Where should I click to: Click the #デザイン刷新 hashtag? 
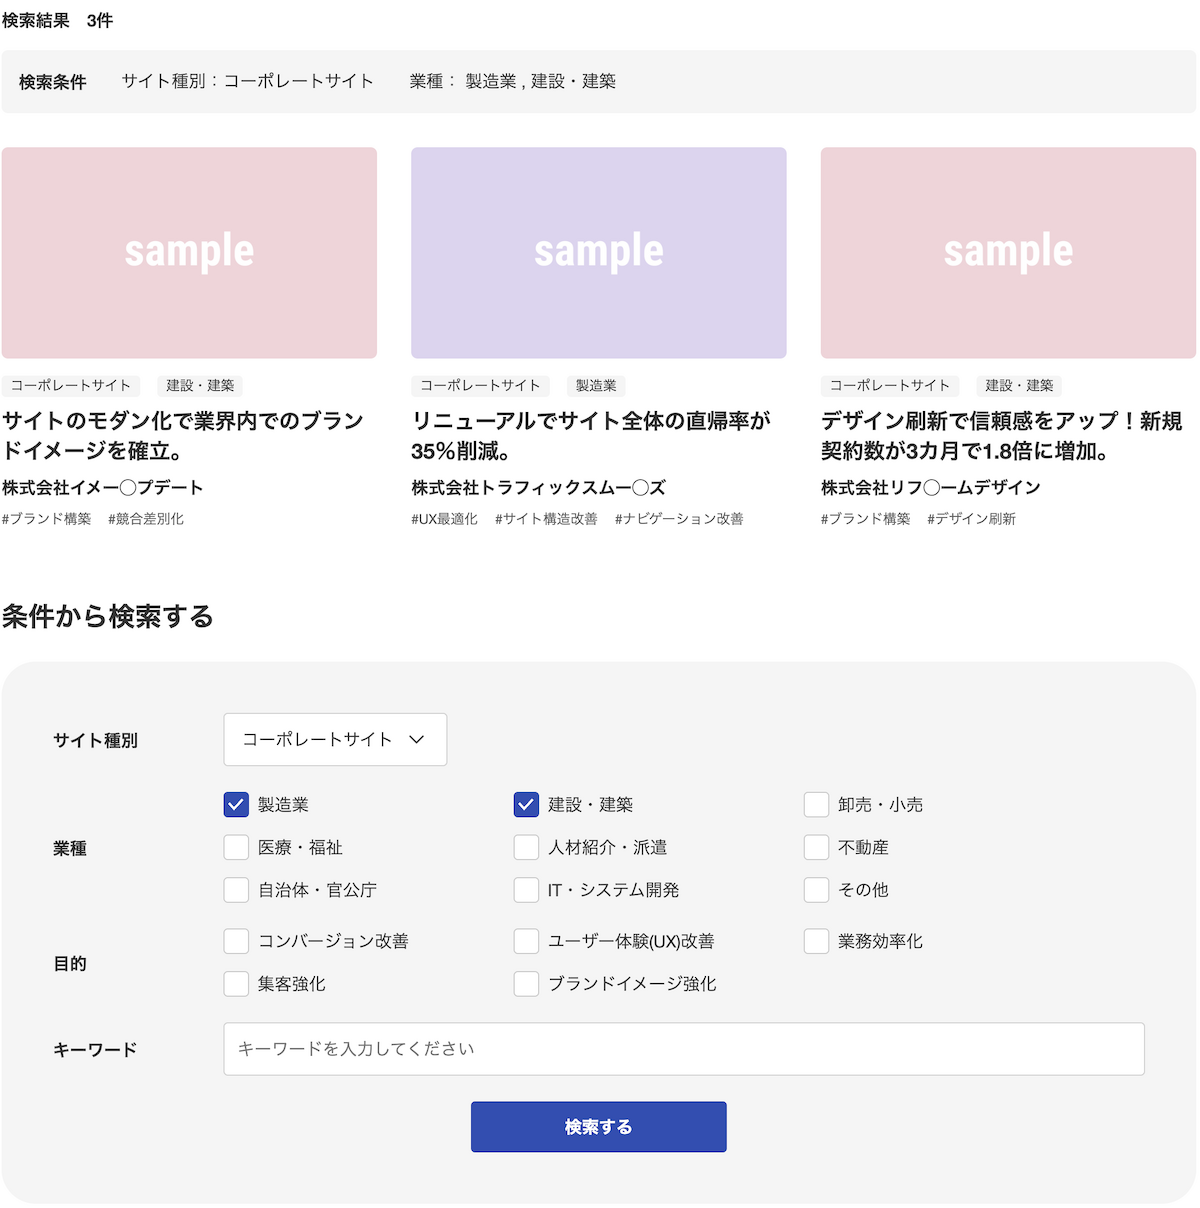tap(971, 519)
